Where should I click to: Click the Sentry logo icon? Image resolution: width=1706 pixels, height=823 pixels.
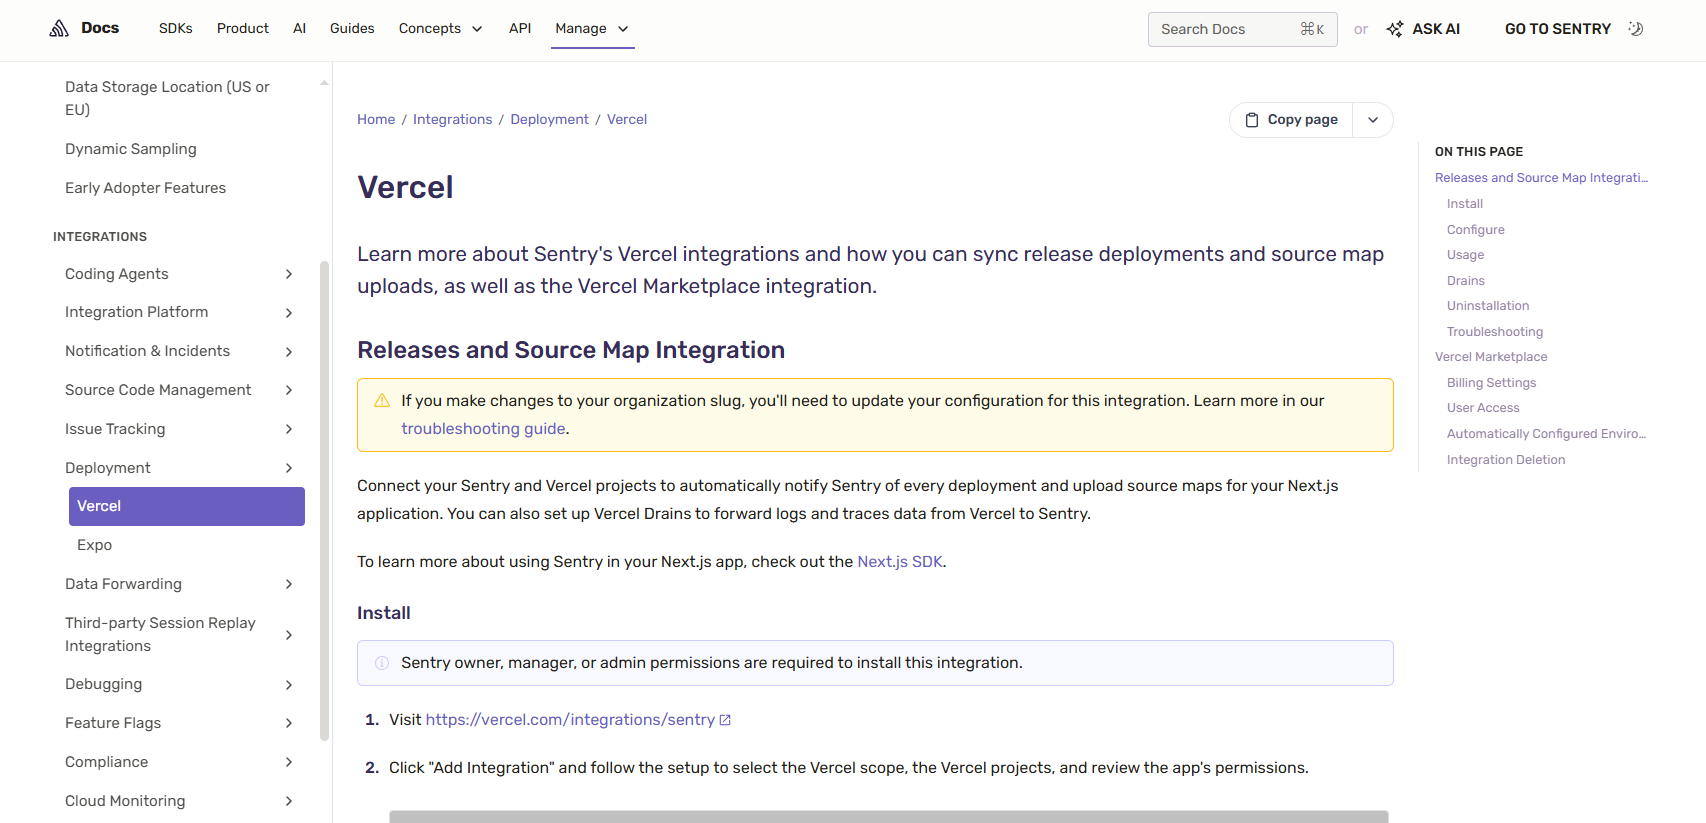coord(59,28)
